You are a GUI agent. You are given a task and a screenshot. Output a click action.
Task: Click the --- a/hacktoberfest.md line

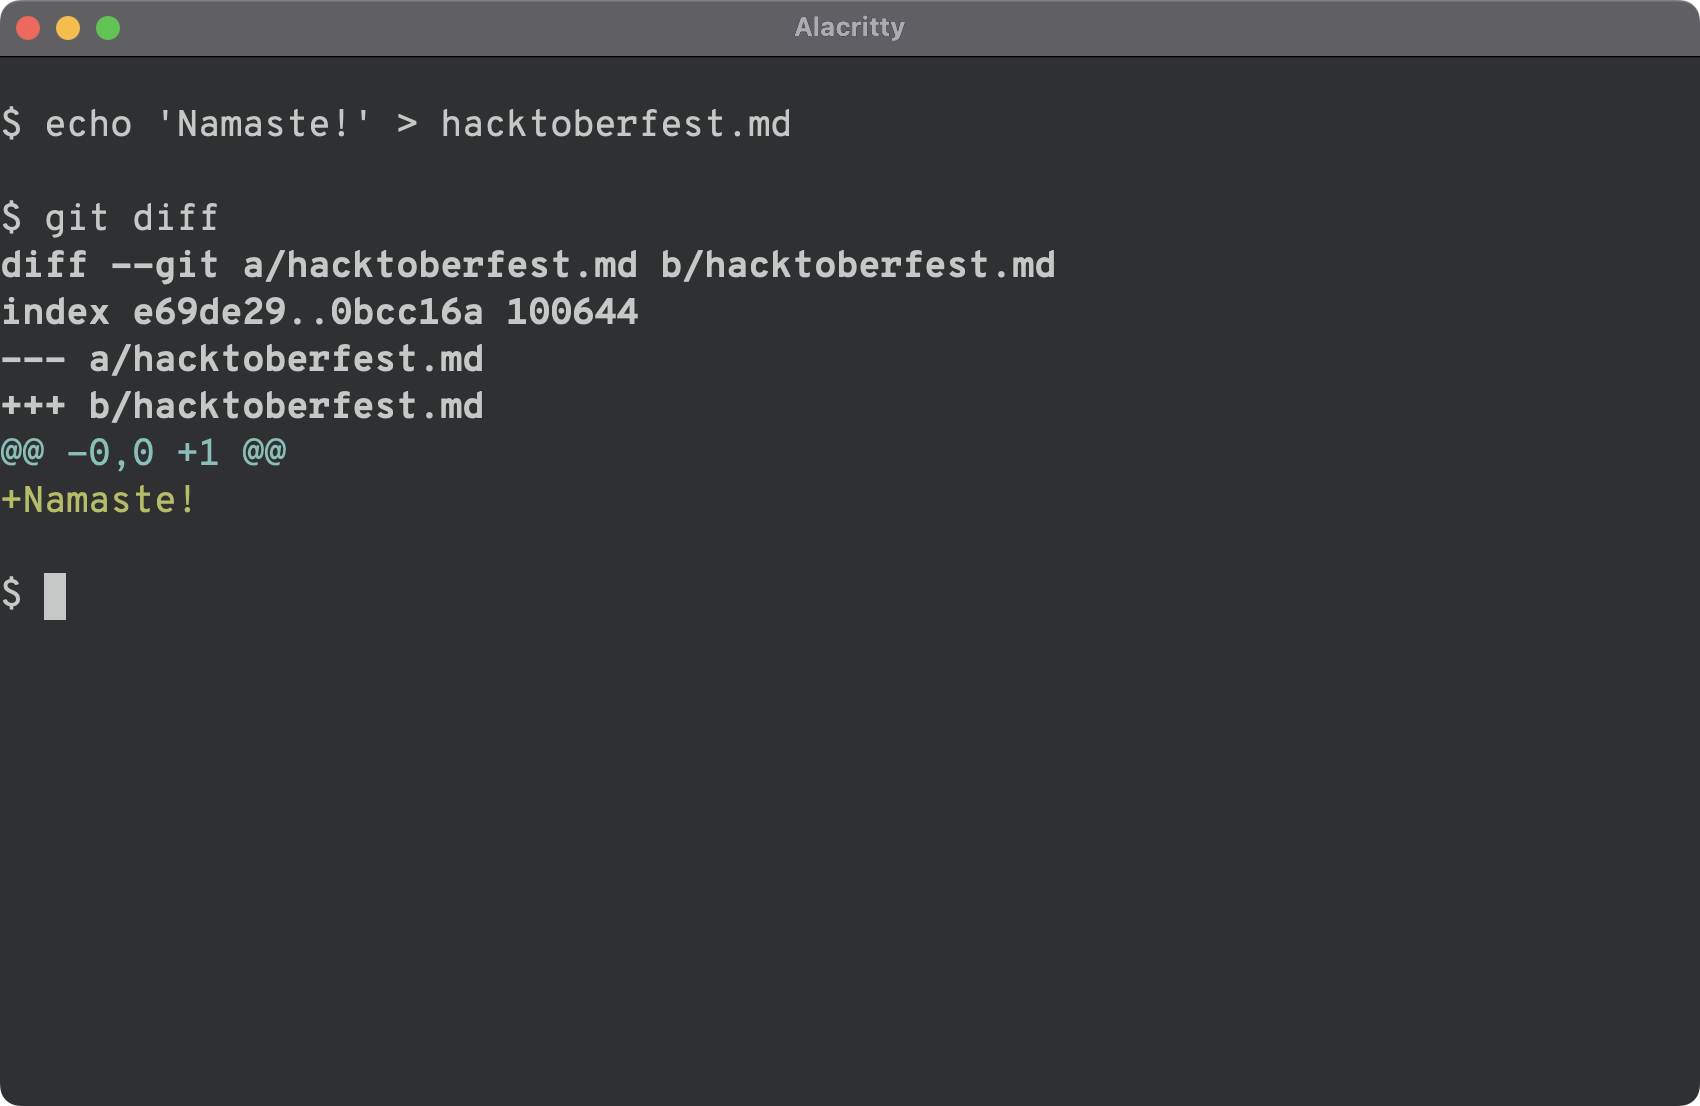(x=240, y=357)
